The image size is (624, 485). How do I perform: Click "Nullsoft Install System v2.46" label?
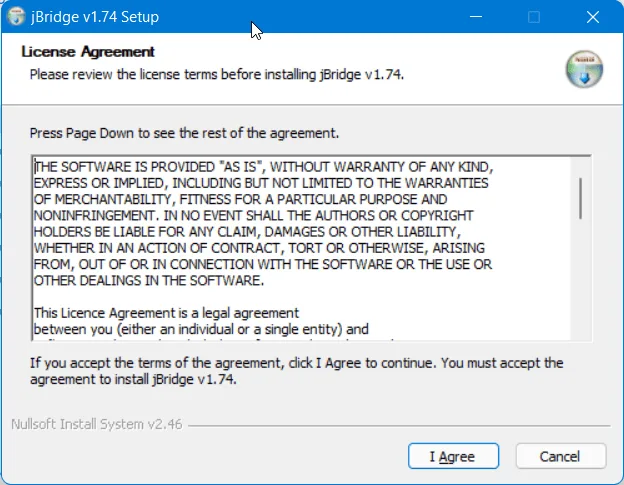(97, 424)
